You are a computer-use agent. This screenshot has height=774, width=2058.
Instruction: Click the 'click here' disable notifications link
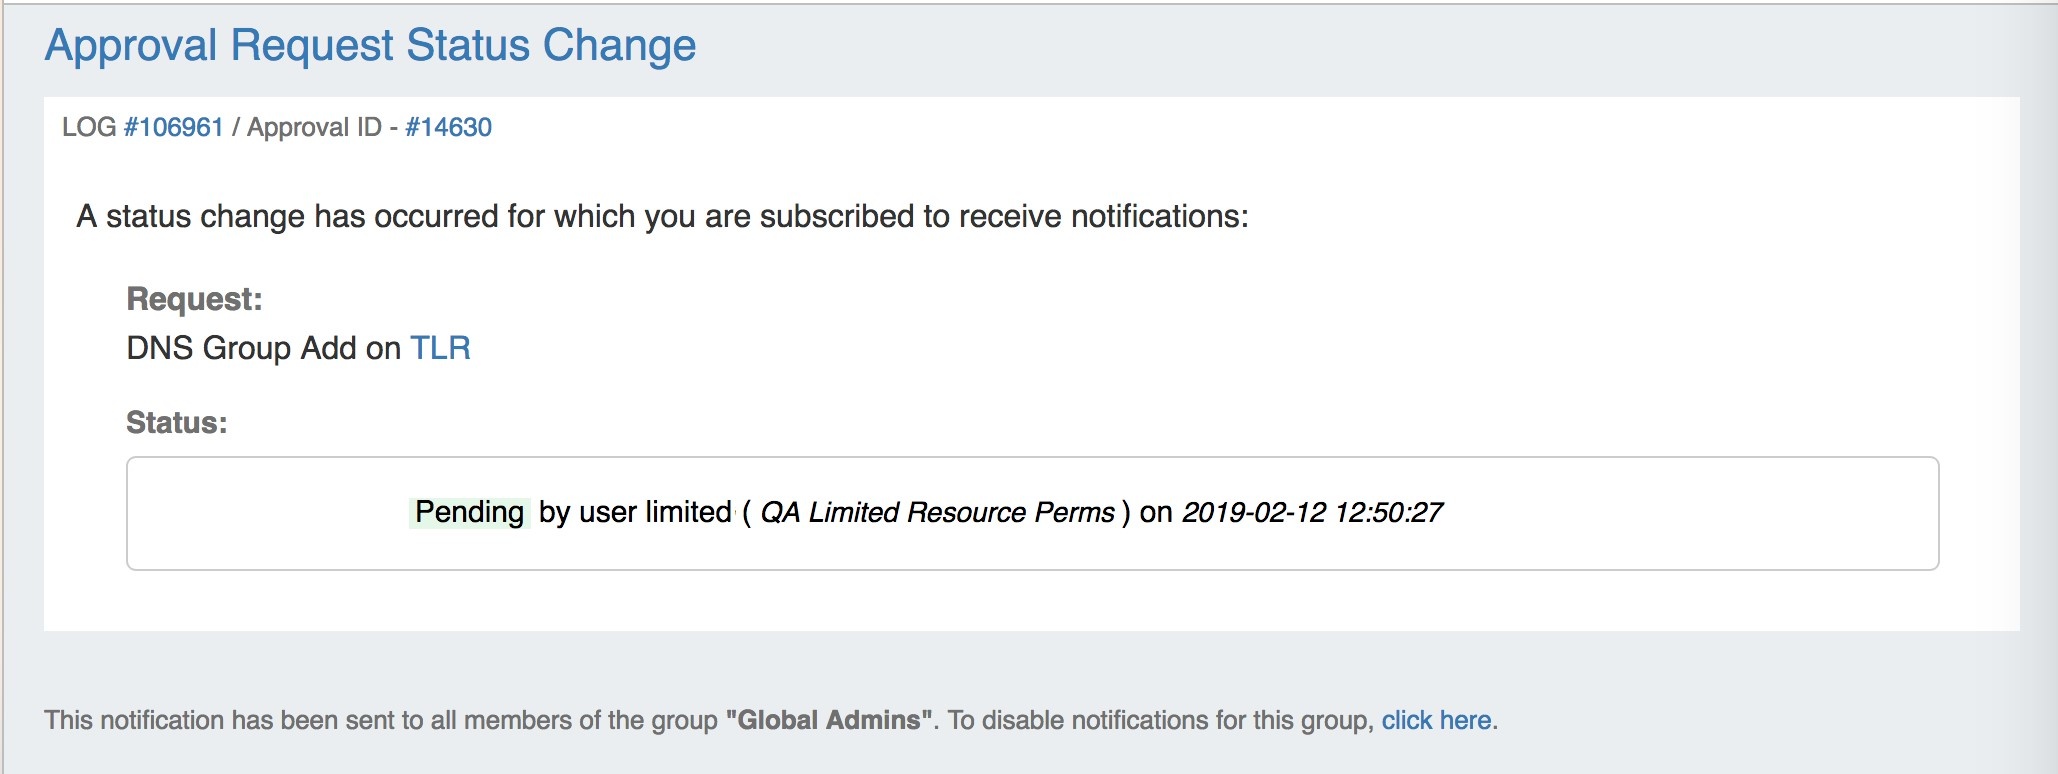1436,720
